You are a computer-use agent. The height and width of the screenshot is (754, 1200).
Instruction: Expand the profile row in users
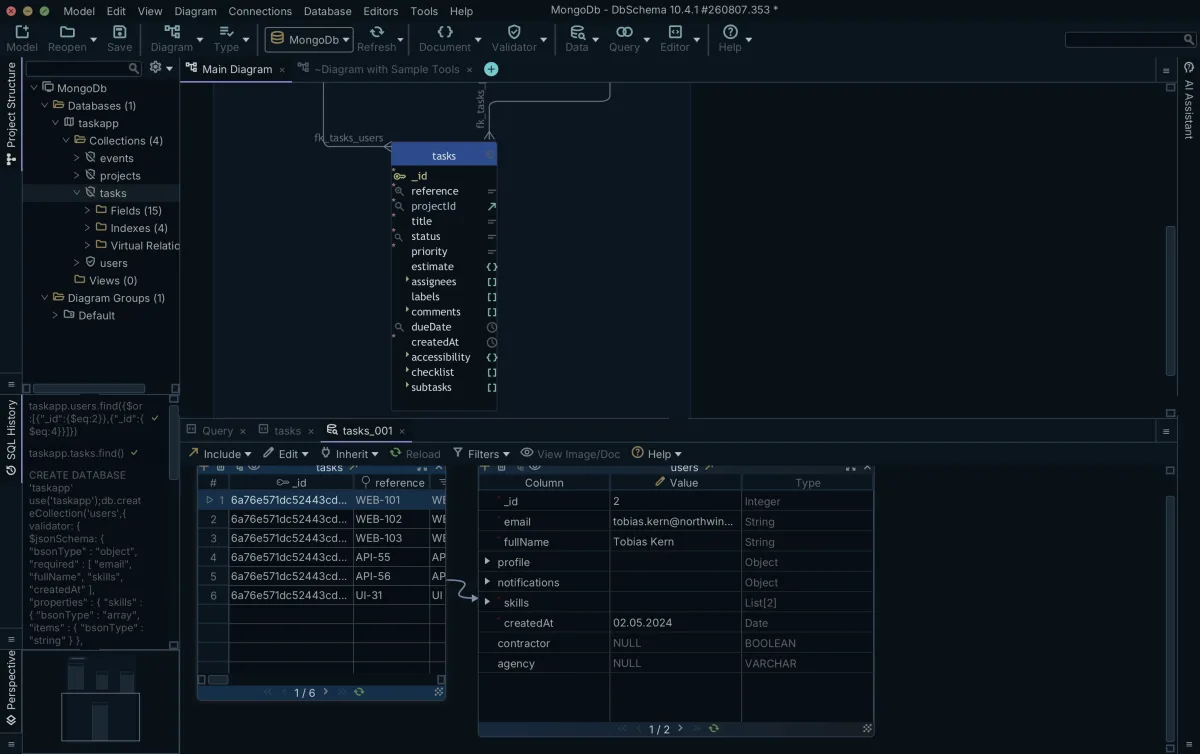tap(487, 562)
